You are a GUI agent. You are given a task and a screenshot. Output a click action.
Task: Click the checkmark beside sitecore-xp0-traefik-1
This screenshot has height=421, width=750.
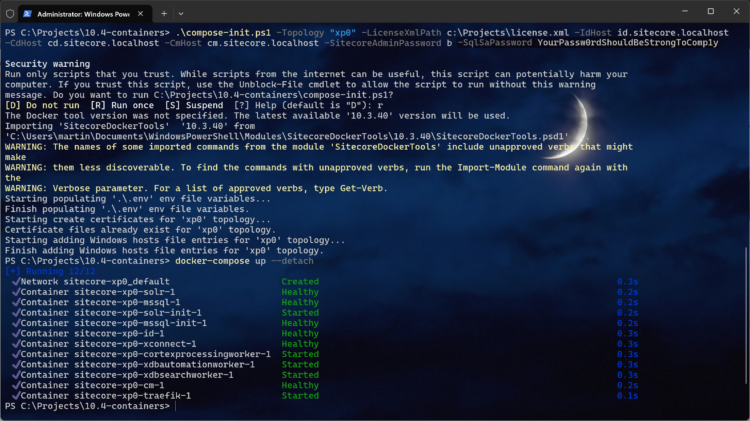14,396
